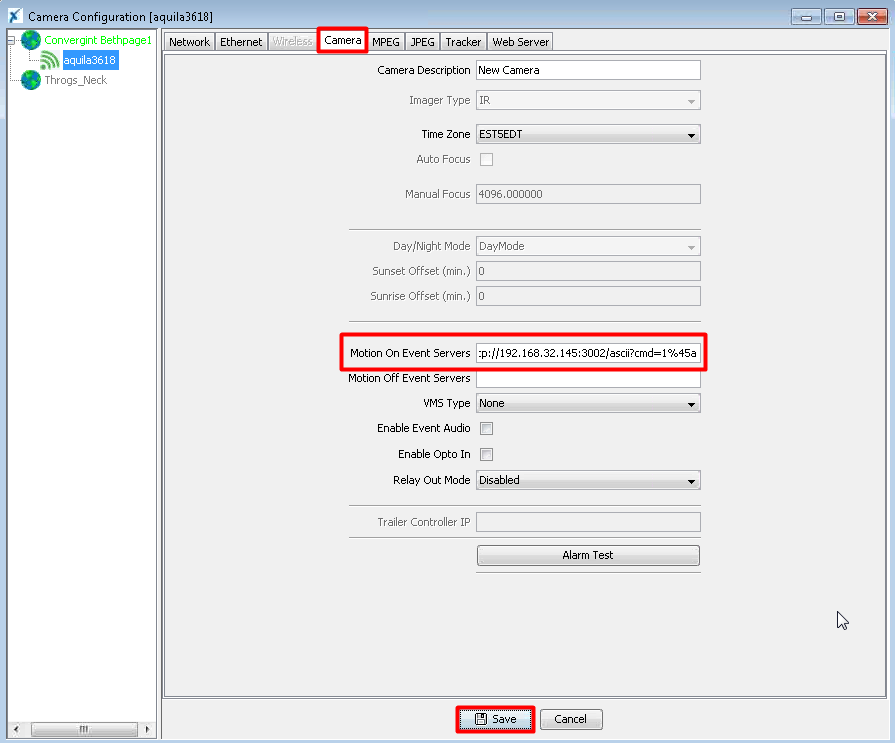Screen dimensions: 895x743
Task: Open the Wireless tab
Action: [292, 42]
